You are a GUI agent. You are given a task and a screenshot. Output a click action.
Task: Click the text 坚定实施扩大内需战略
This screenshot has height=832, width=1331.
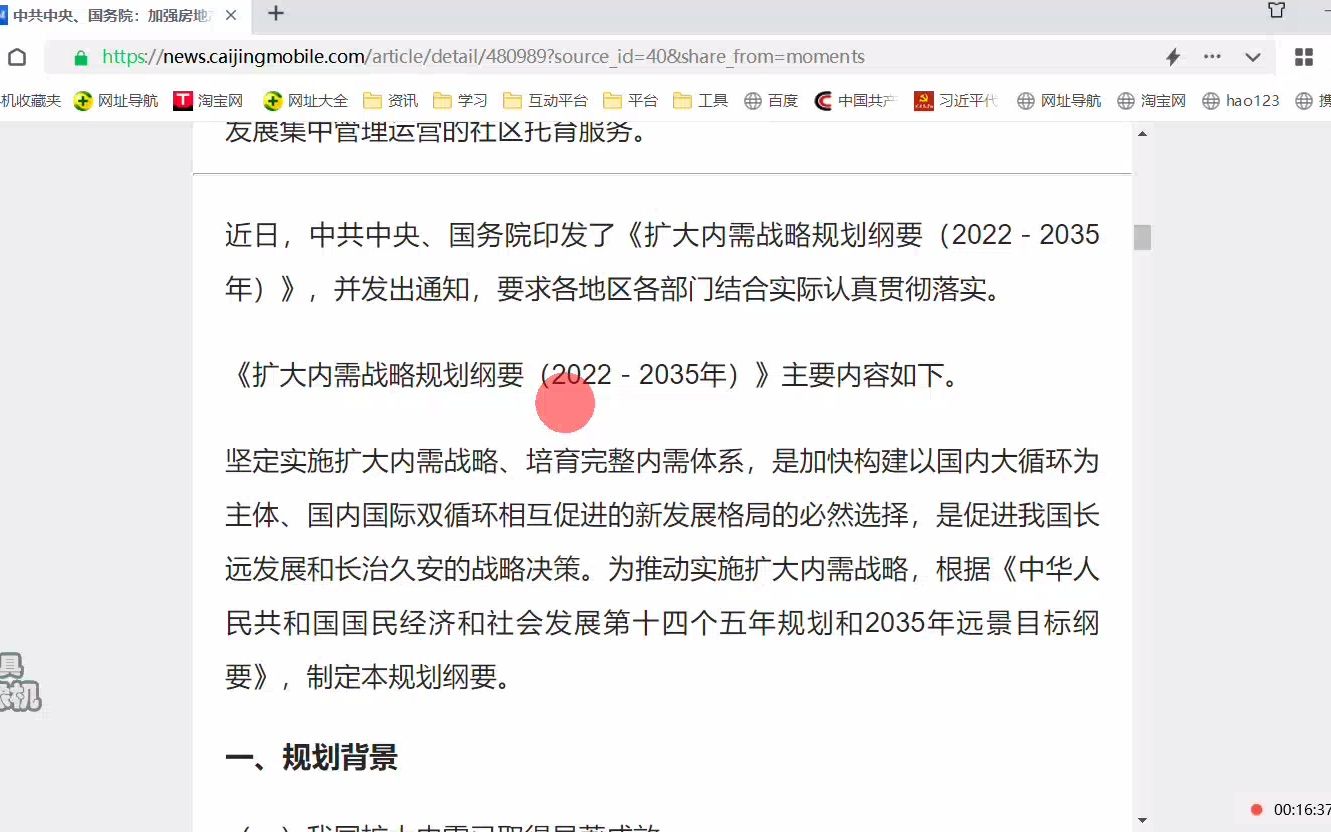coord(362,461)
